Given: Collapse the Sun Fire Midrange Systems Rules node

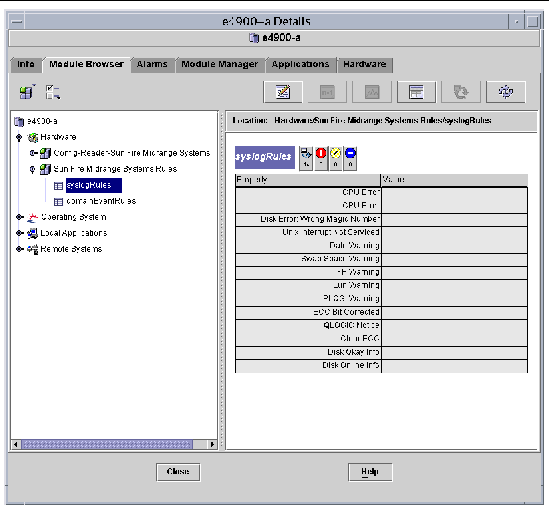Looking at the screenshot, I should point(32,169).
